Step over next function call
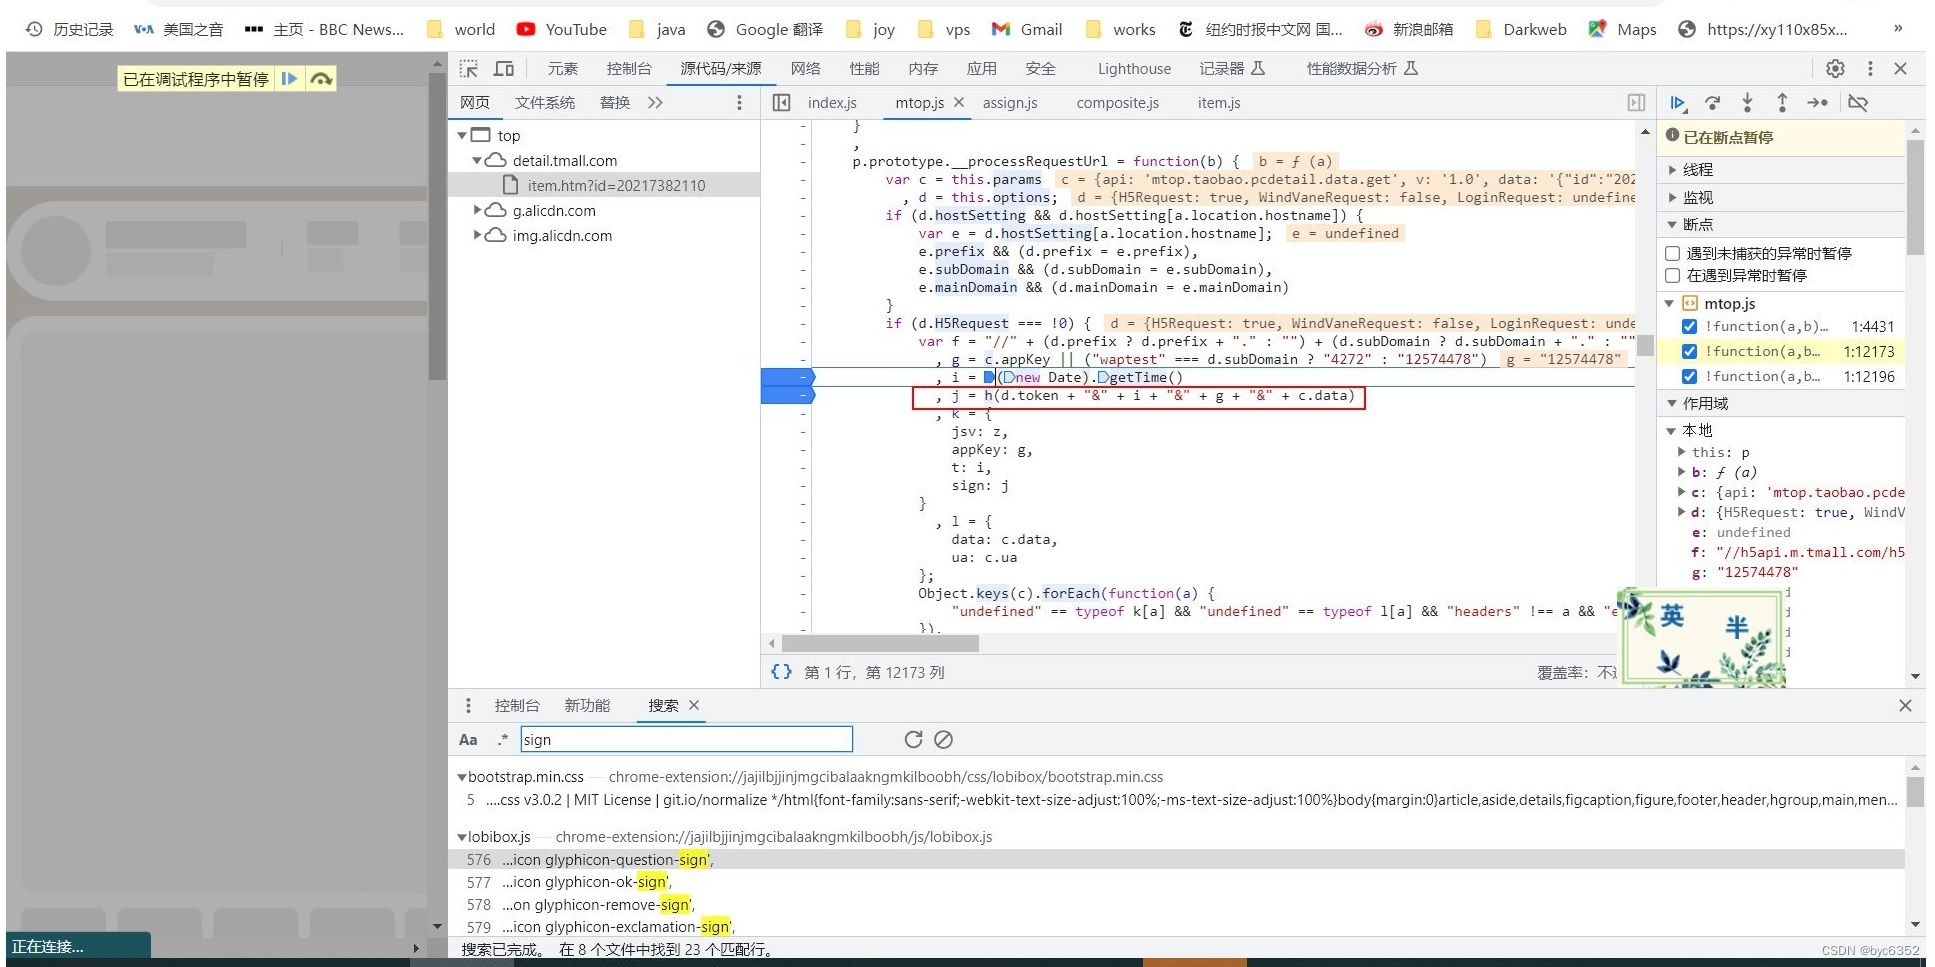This screenshot has height=967, width=1935. pyautogui.click(x=1713, y=103)
